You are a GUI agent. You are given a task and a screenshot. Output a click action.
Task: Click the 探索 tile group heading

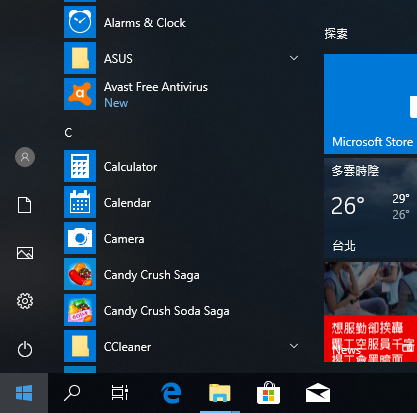coord(336,34)
